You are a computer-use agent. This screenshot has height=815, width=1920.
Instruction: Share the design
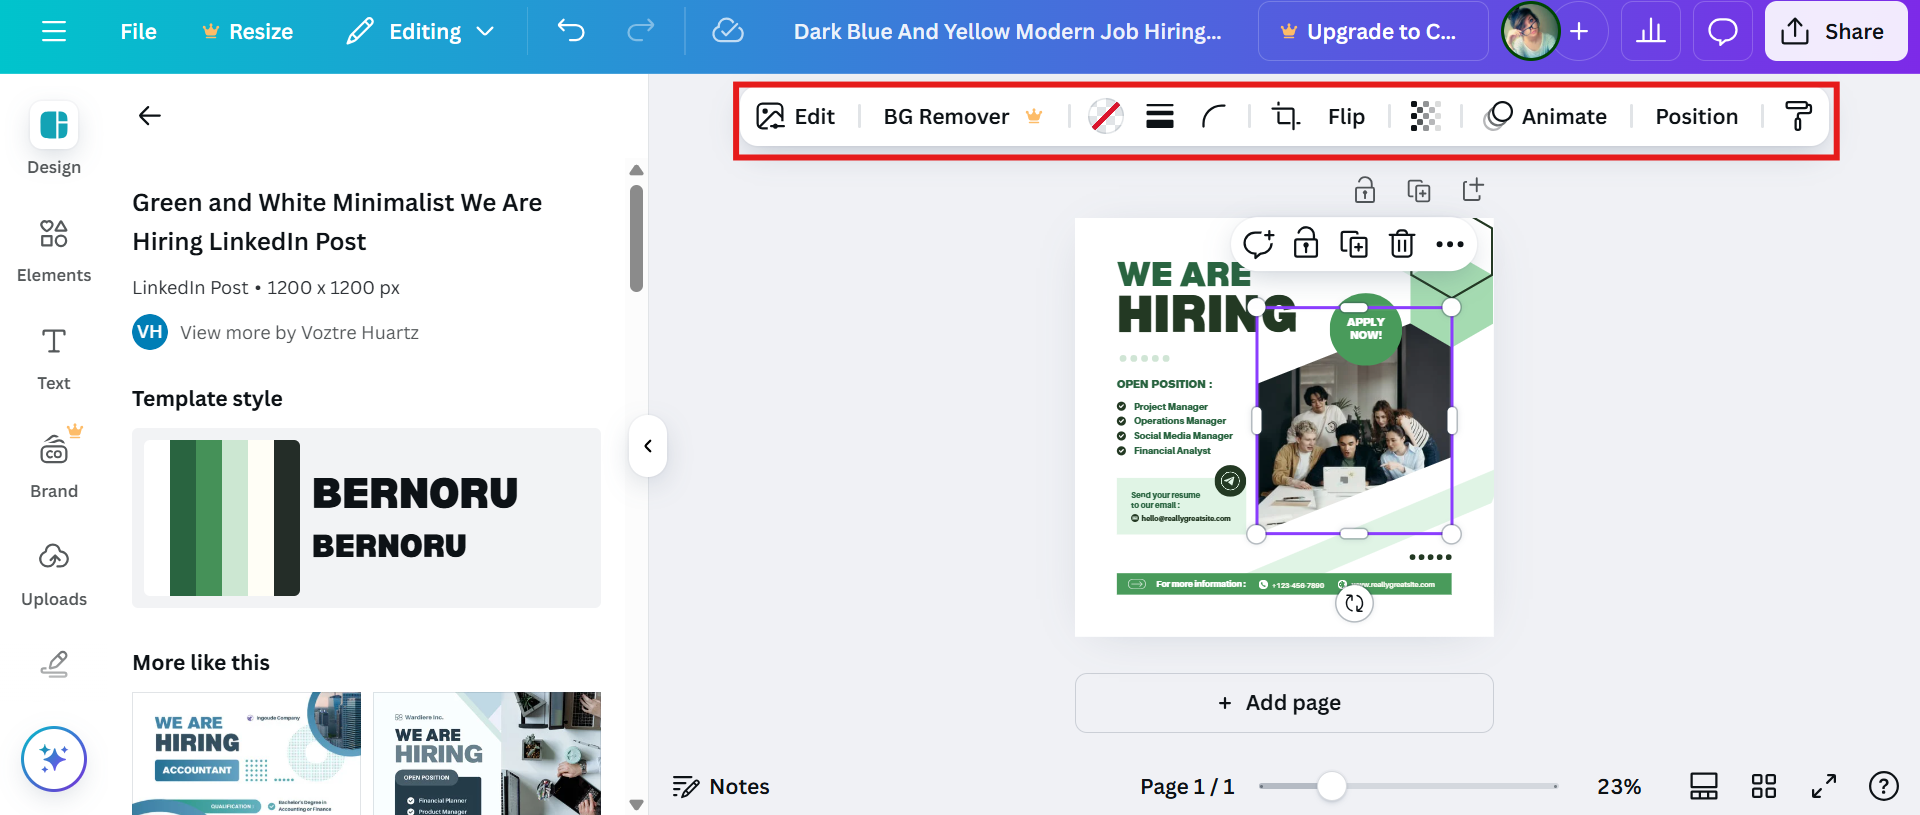[x=1835, y=32]
